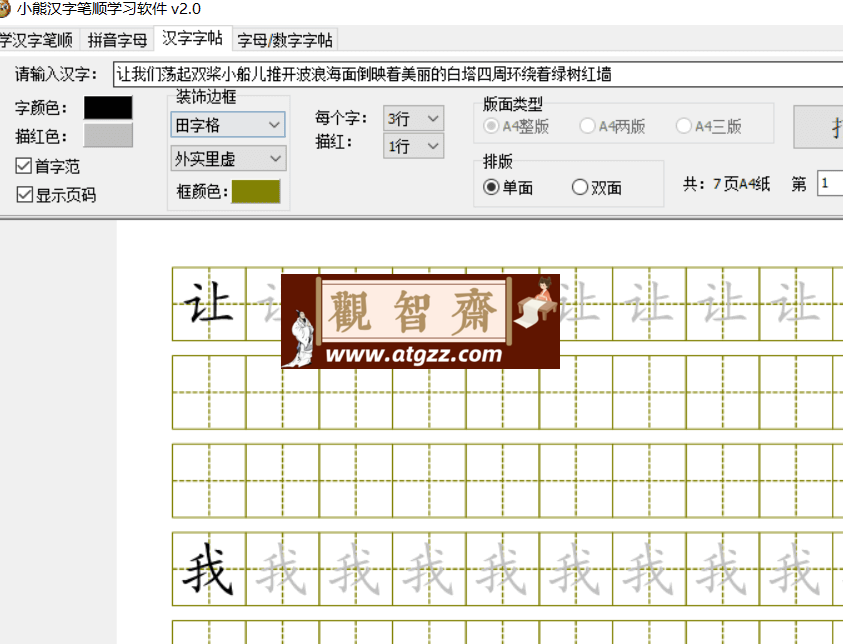This screenshot has height=644, width=843.
Task: Click the page number field after 第
Action: (x=830, y=183)
